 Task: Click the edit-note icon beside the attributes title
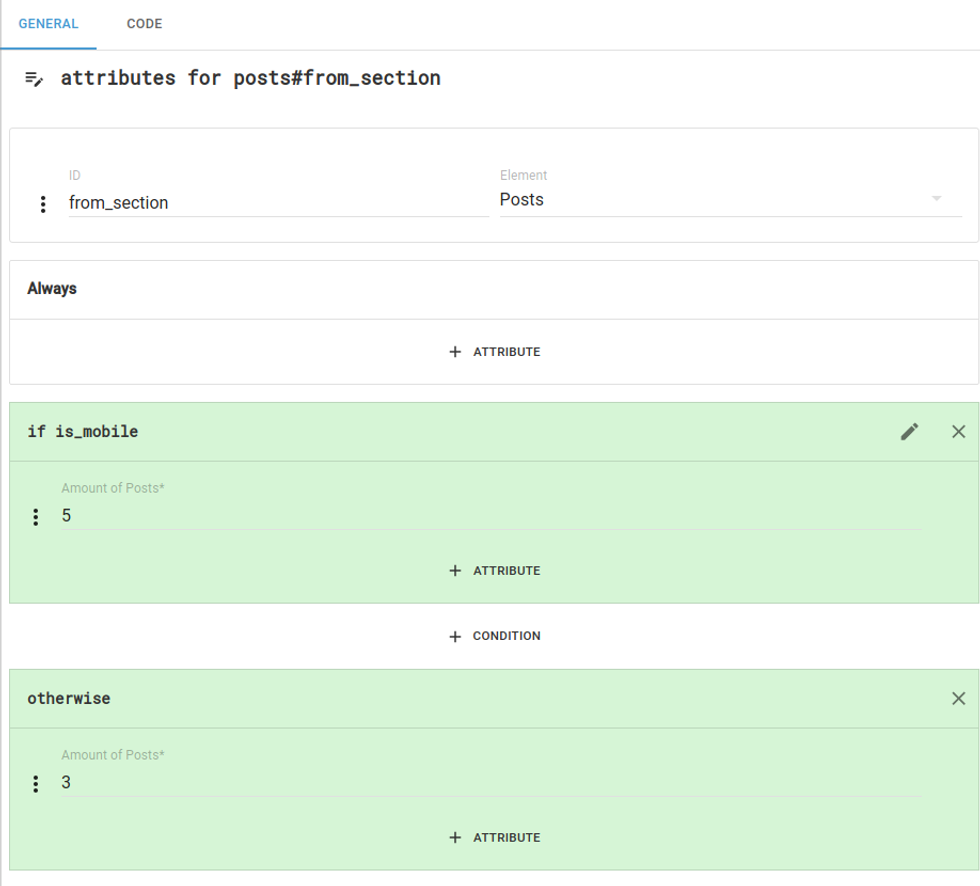[x=34, y=79]
